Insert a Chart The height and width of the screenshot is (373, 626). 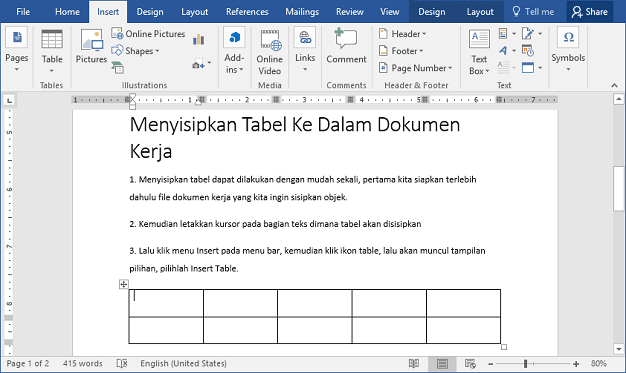coord(198,39)
